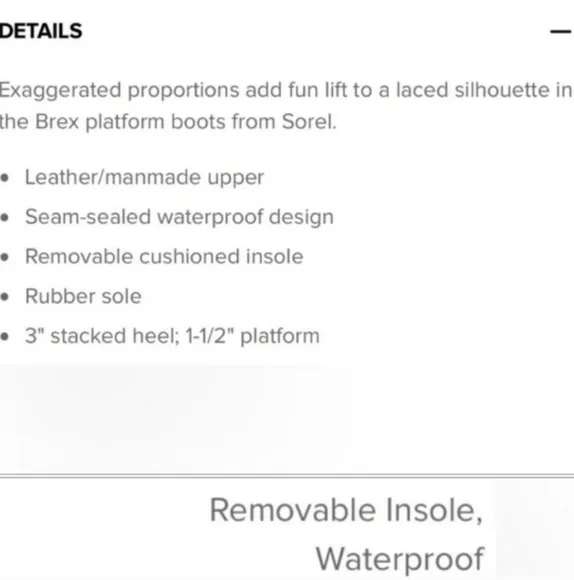The height and width of the screenshot is (580, 574).
Task: Click the bullet beside Removable cushioned insole
Action: pos(5,257)
